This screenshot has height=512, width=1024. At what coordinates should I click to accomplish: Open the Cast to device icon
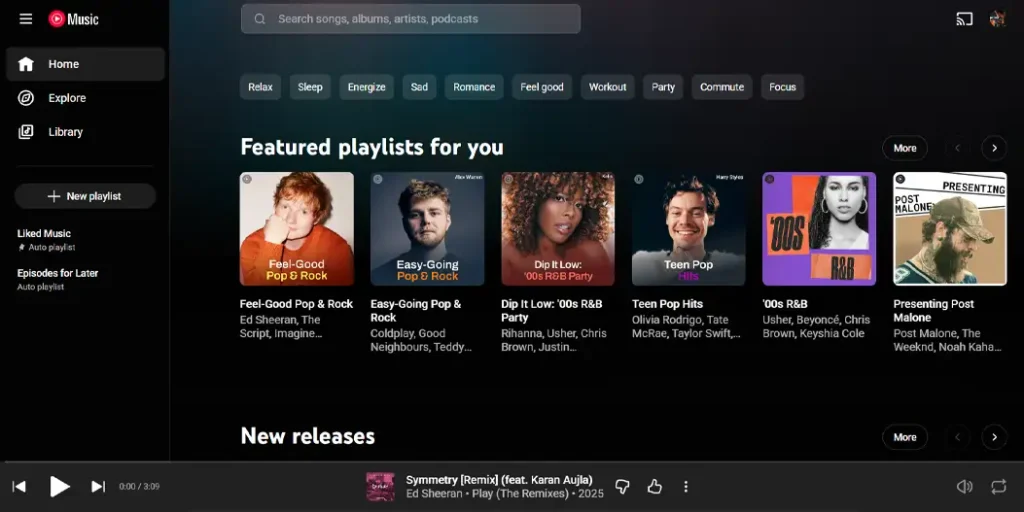pos(964,19)
